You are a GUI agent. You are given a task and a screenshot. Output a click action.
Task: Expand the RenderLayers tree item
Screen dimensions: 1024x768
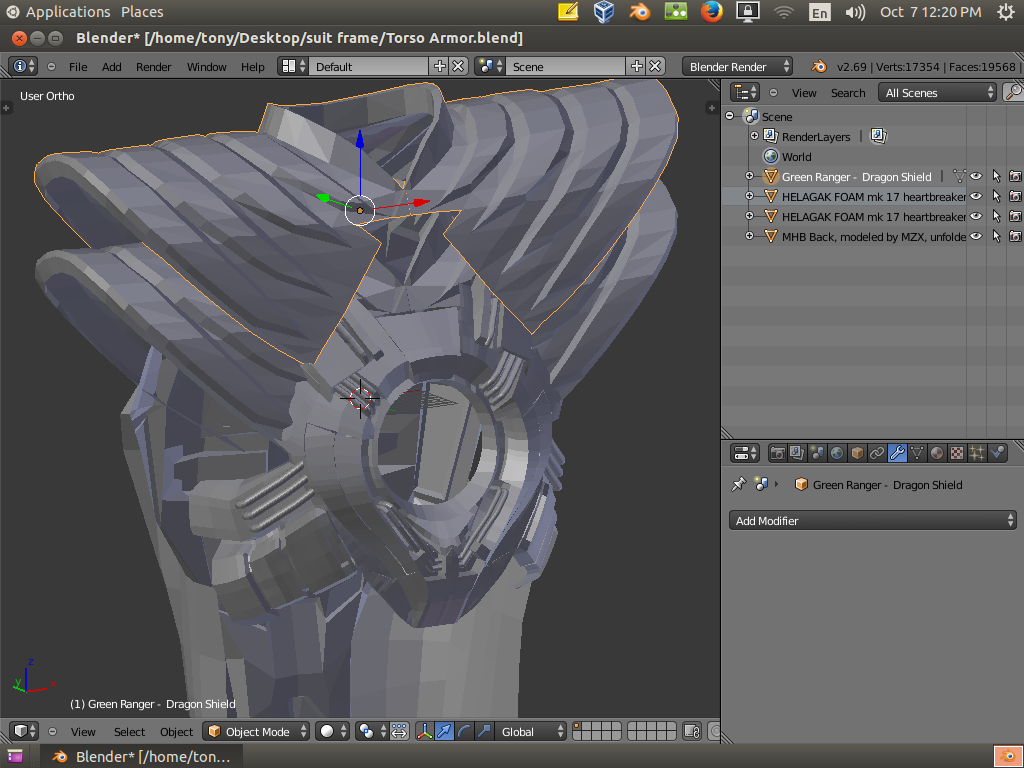coord(754,136)
